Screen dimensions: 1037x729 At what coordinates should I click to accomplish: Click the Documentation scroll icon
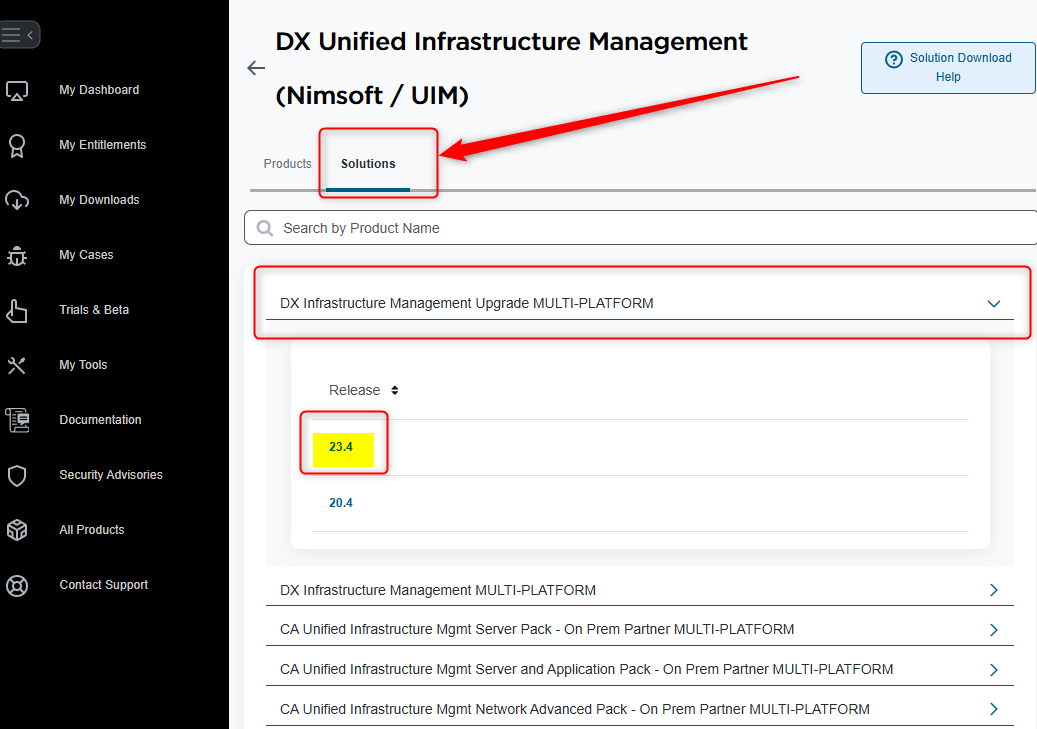[17, 420]
